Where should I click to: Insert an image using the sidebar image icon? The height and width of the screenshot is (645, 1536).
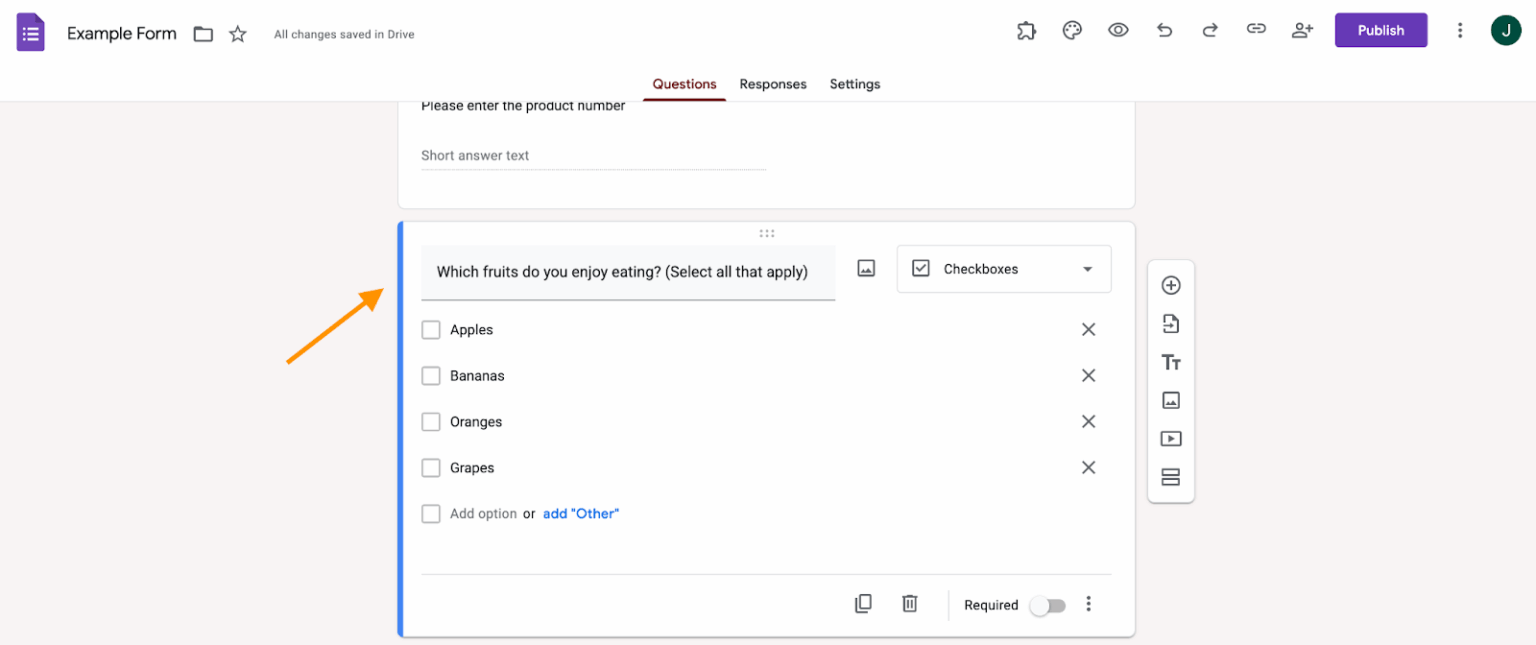point(1170,400)
